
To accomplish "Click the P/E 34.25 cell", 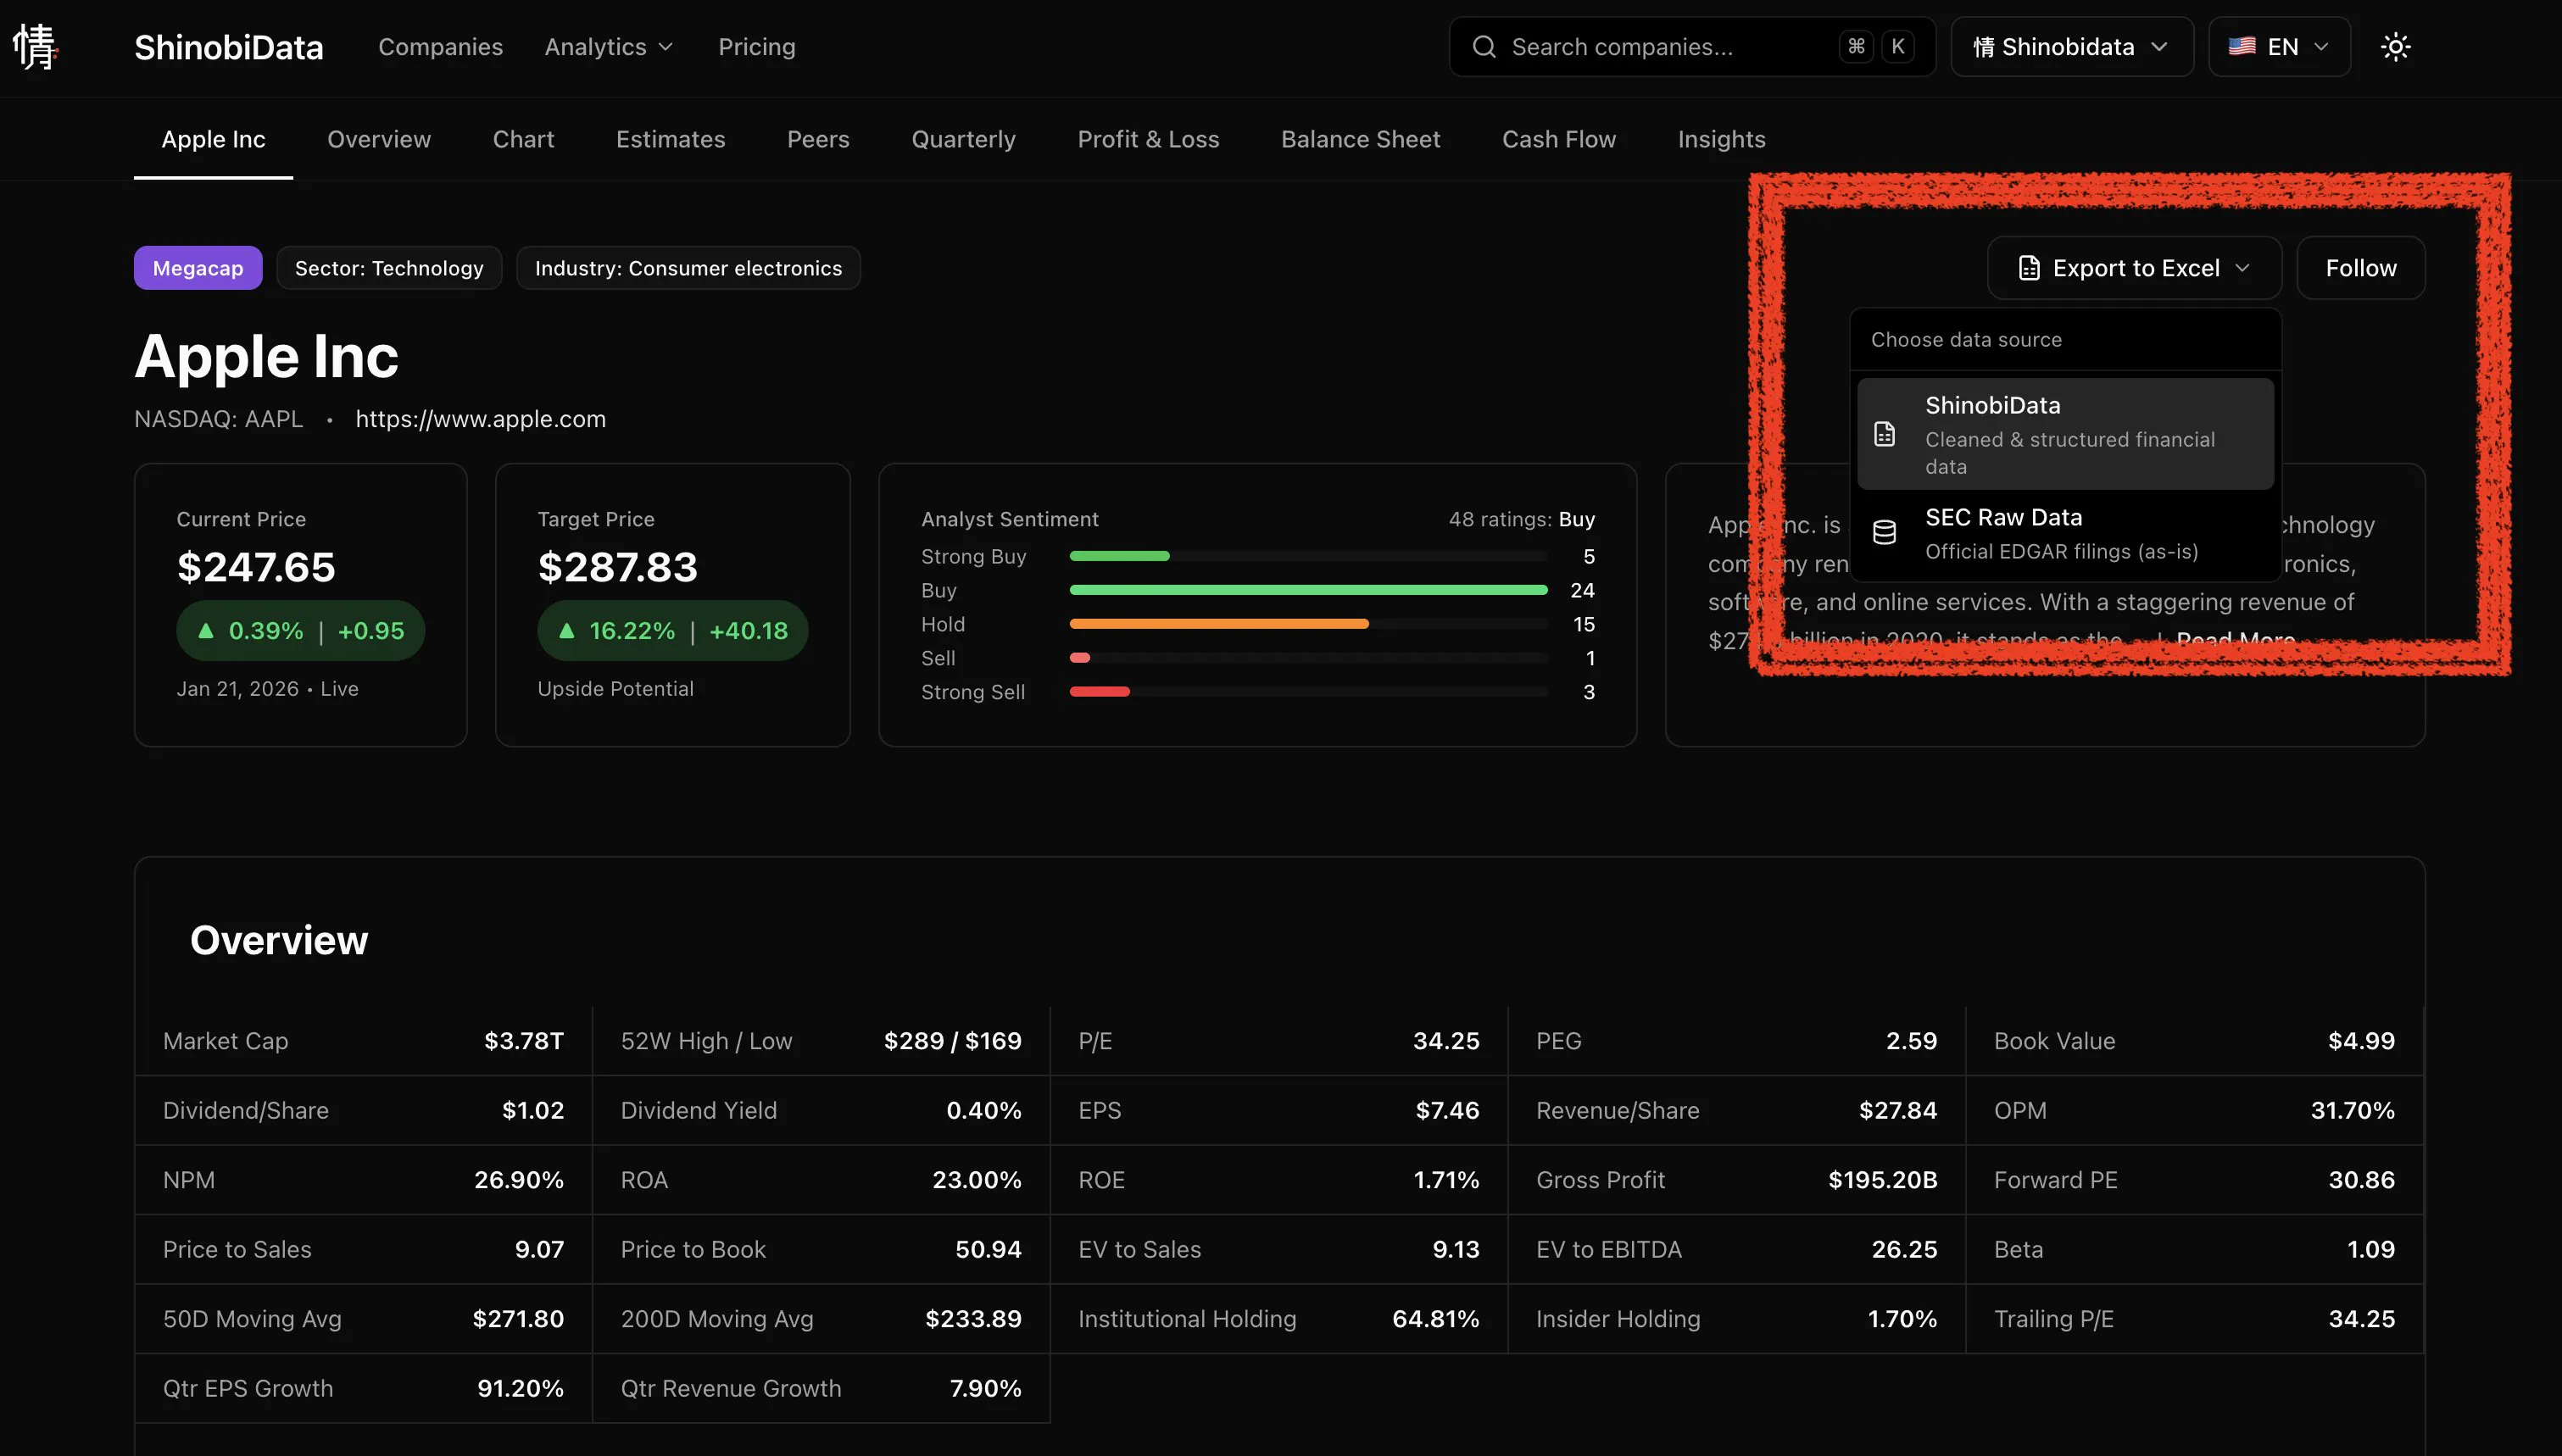I will click(1279, 1041).
